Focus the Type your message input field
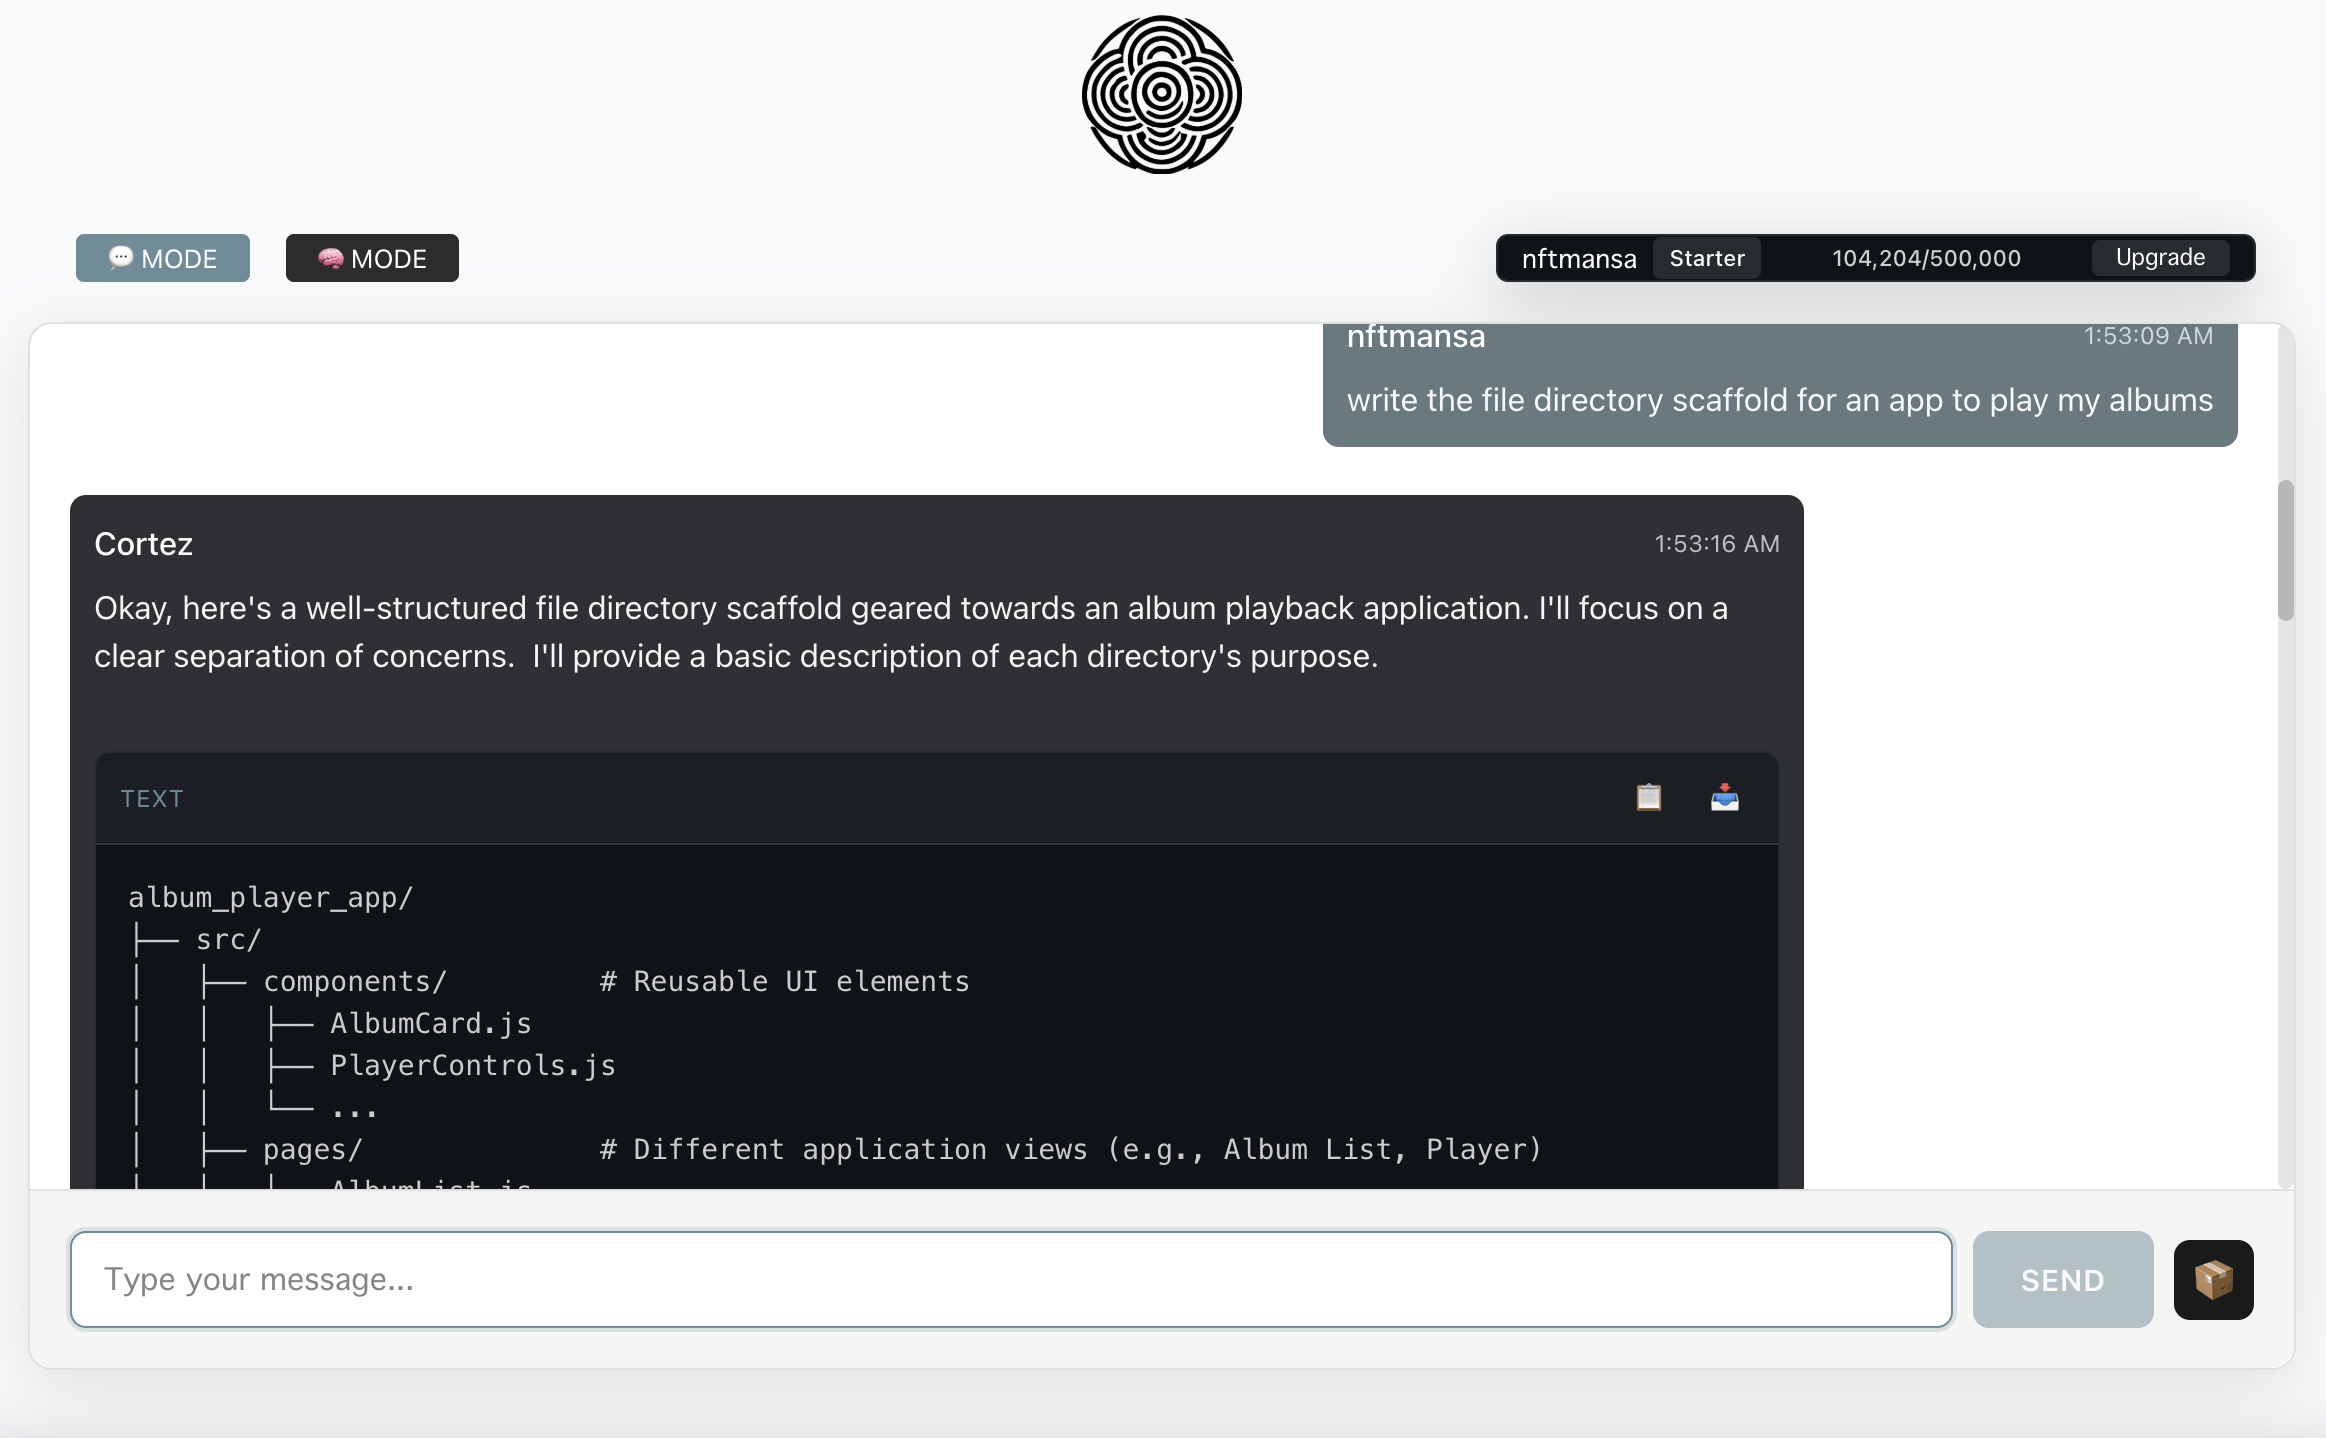Image resolution: width=2326 pixels, height=1438 pixels. [x=1010, y=1279]
